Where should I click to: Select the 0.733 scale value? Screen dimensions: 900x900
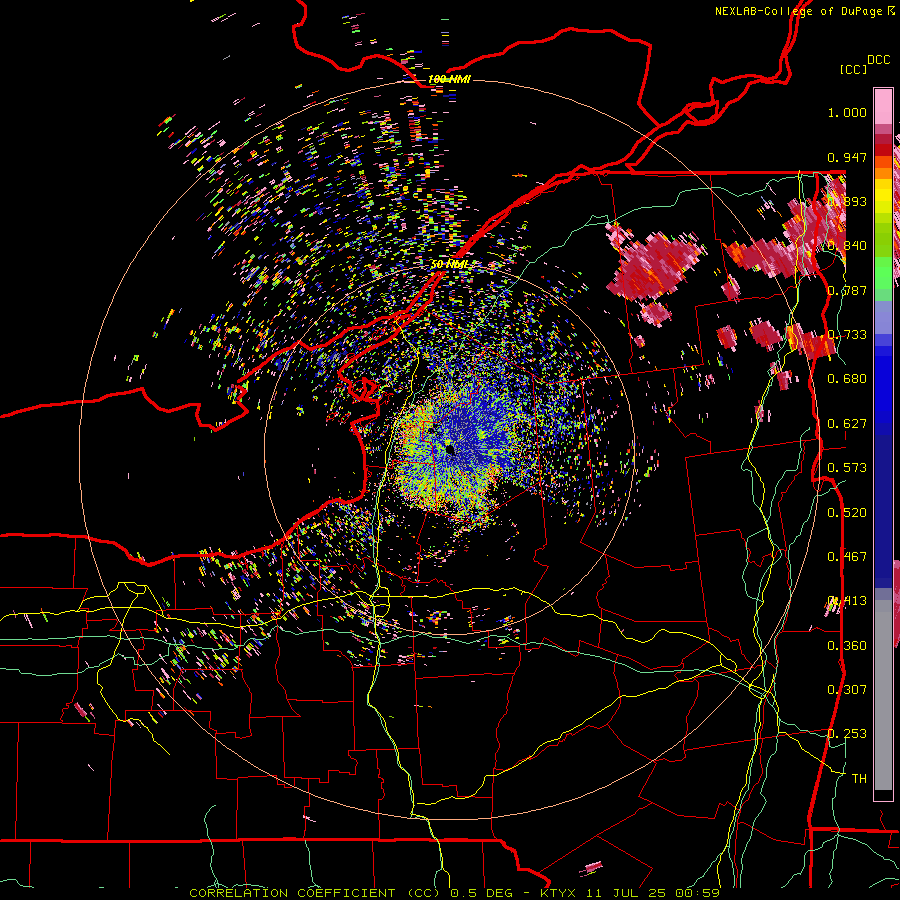[x=847, y=335]
